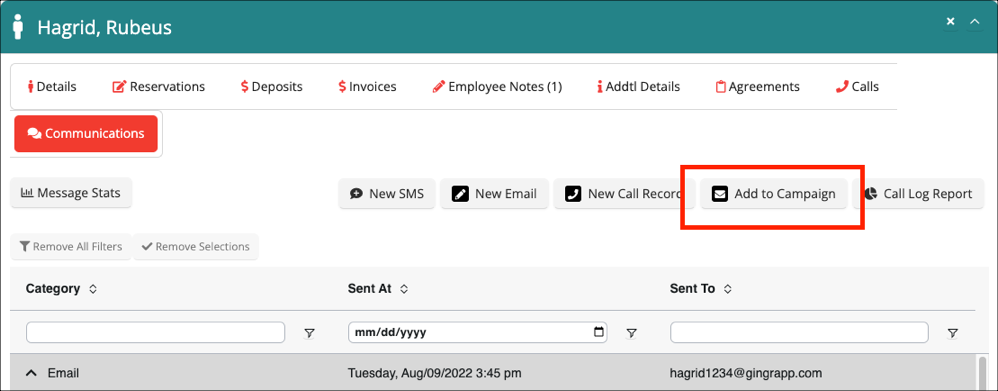Open the Details tab

52,87
